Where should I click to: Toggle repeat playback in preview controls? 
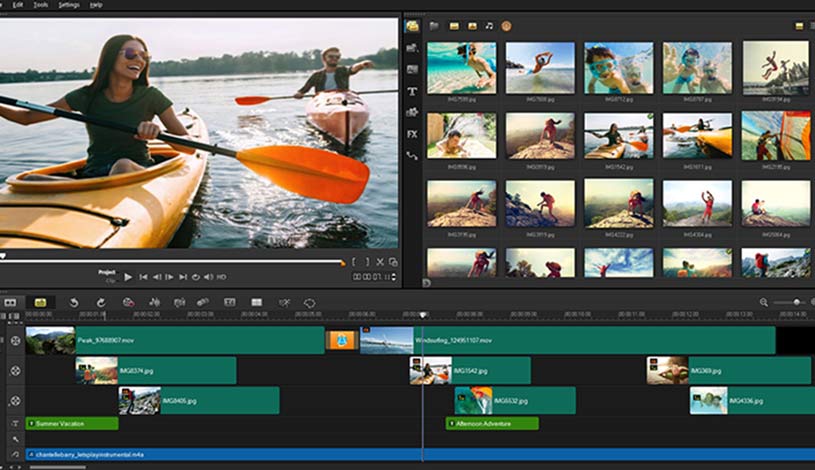[x=196, y=276]
